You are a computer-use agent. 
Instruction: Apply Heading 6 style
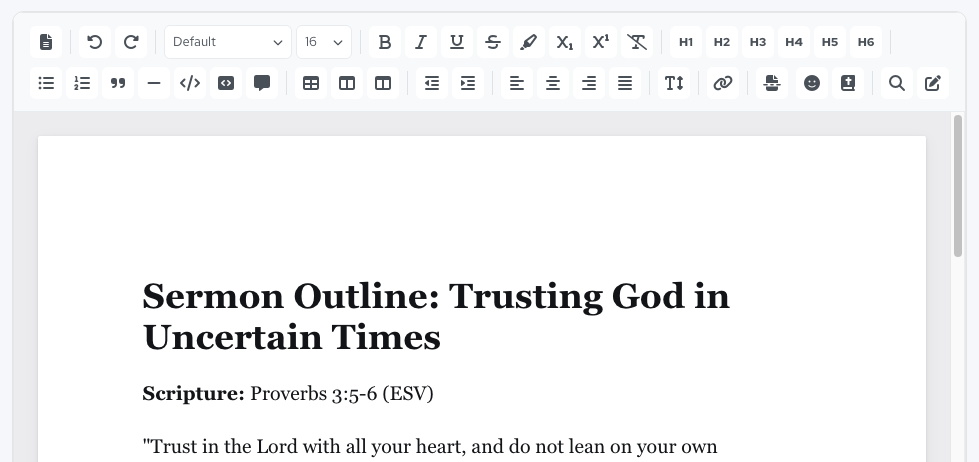pos(866,42)
